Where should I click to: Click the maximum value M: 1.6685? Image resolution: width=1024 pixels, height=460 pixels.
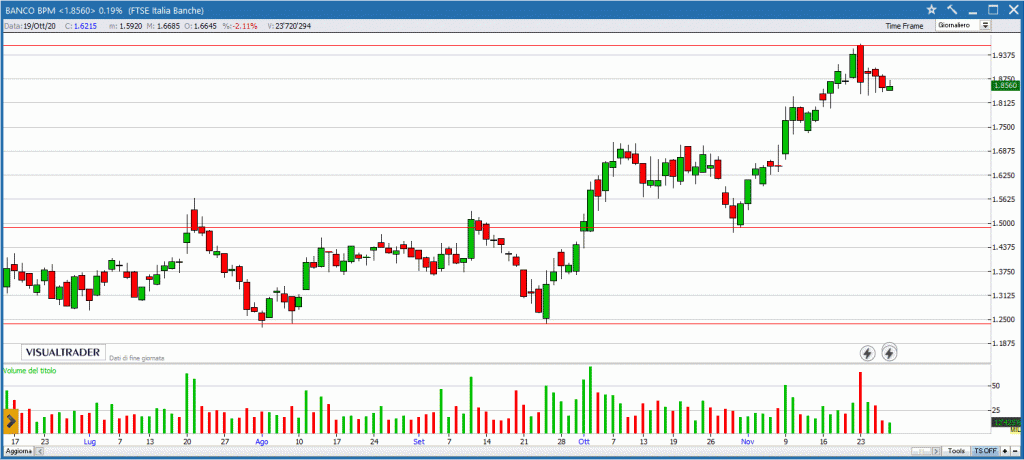click(164, 26)
